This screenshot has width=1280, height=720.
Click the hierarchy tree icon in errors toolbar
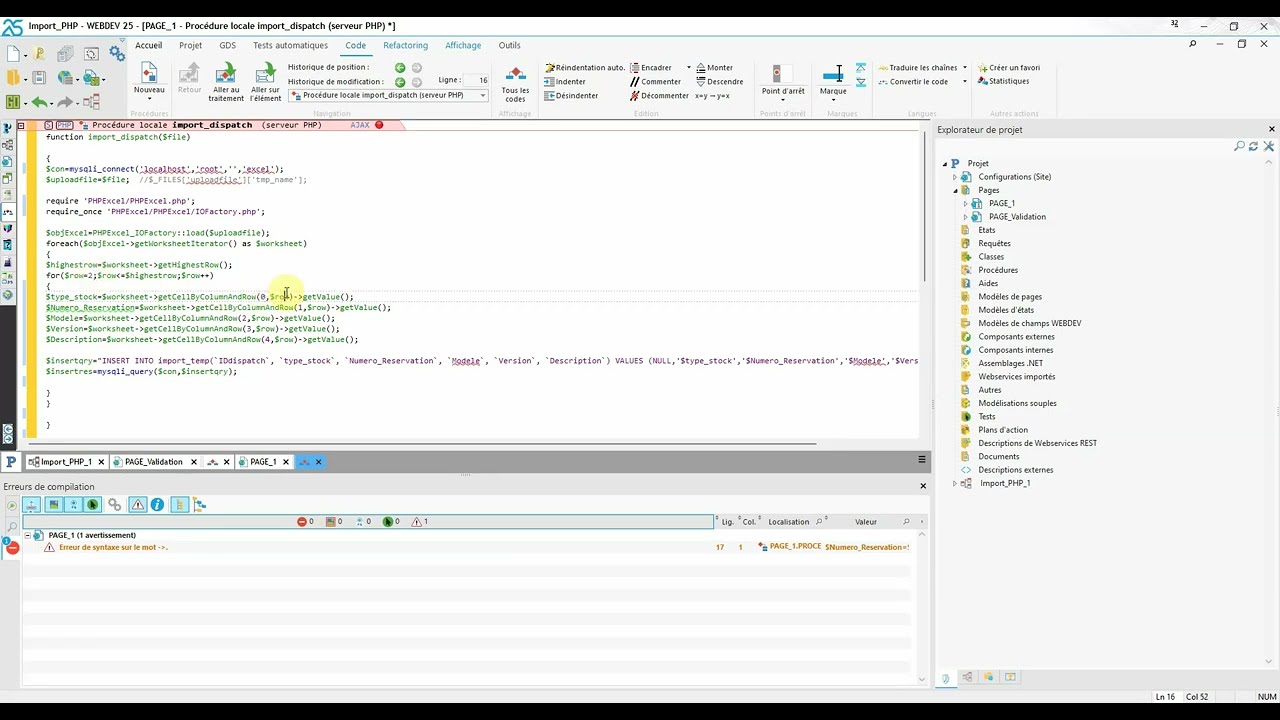point(200,505)
